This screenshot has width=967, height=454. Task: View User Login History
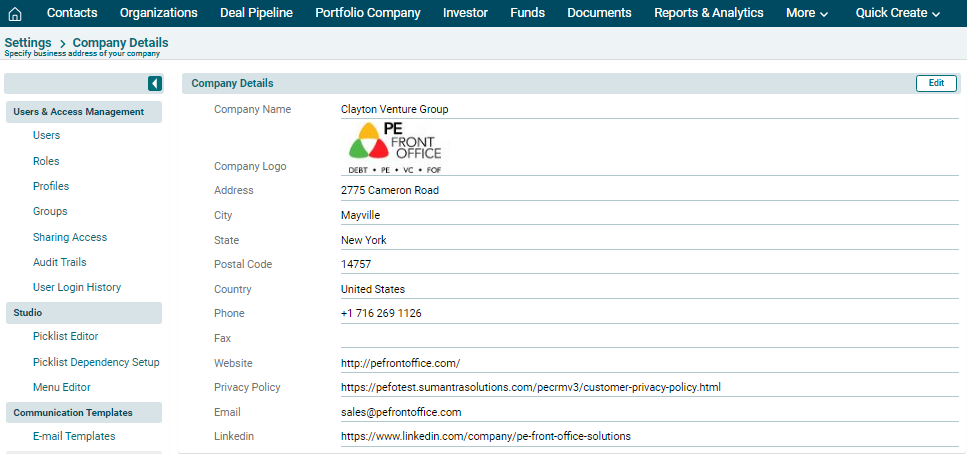(x=76, y=287)
